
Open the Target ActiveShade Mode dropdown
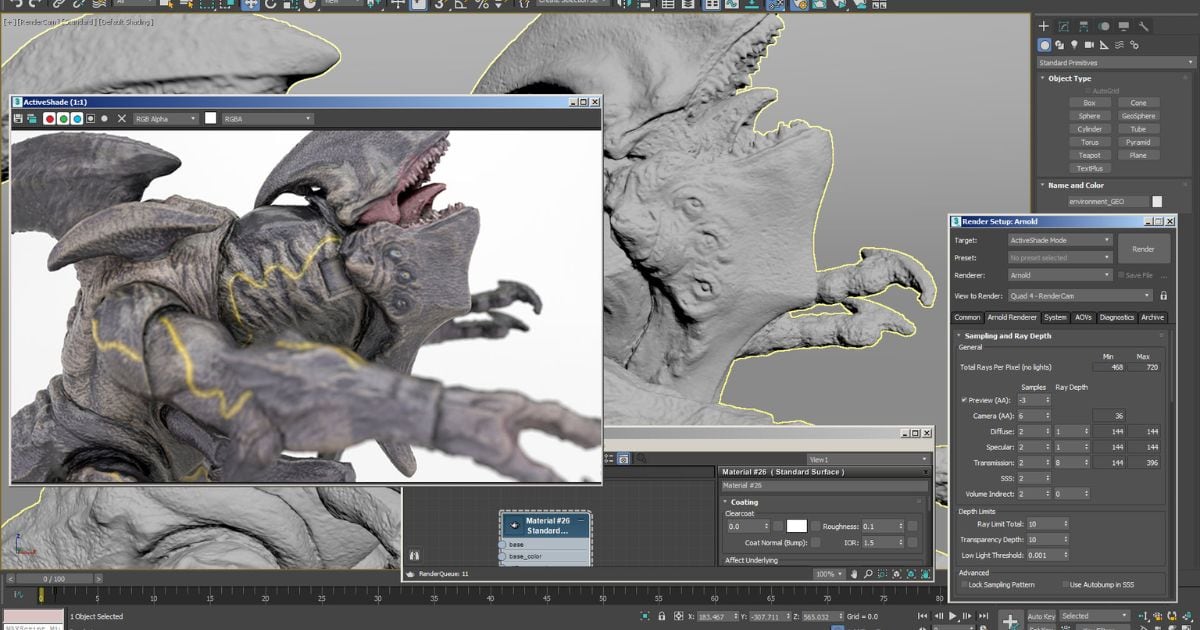tap(1060, 240)
